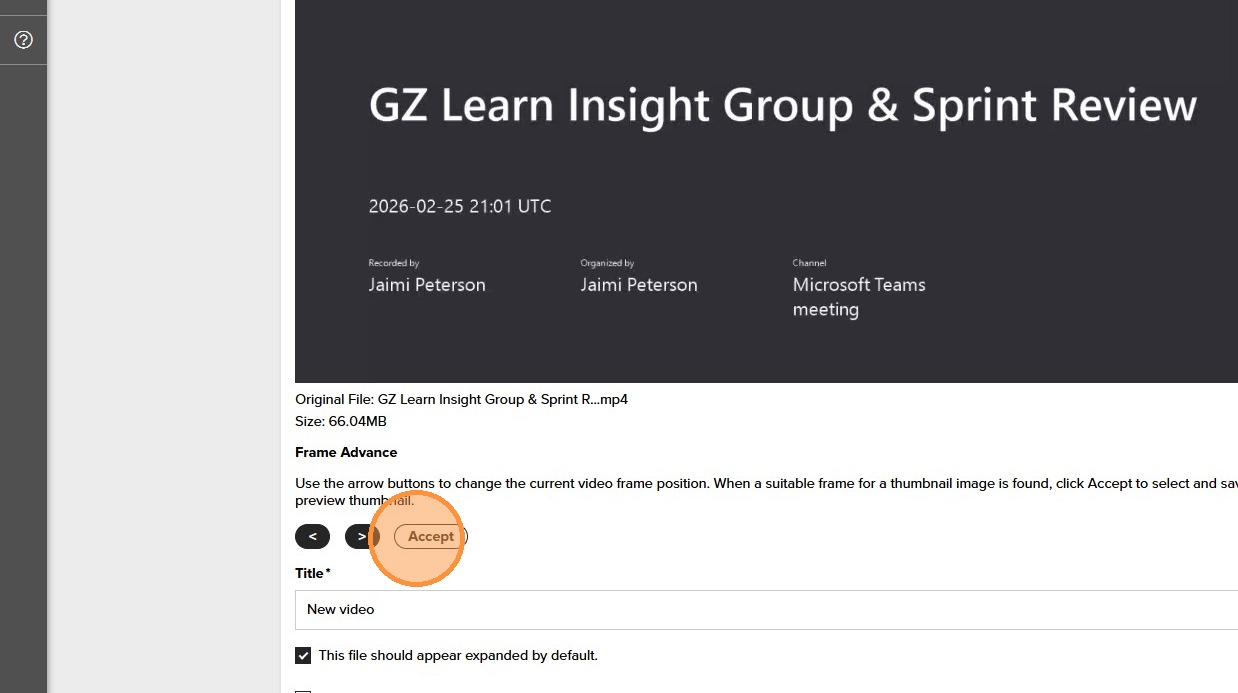Accept the current frame as thumbnail

pyautogui.click(x=431, y=537)
